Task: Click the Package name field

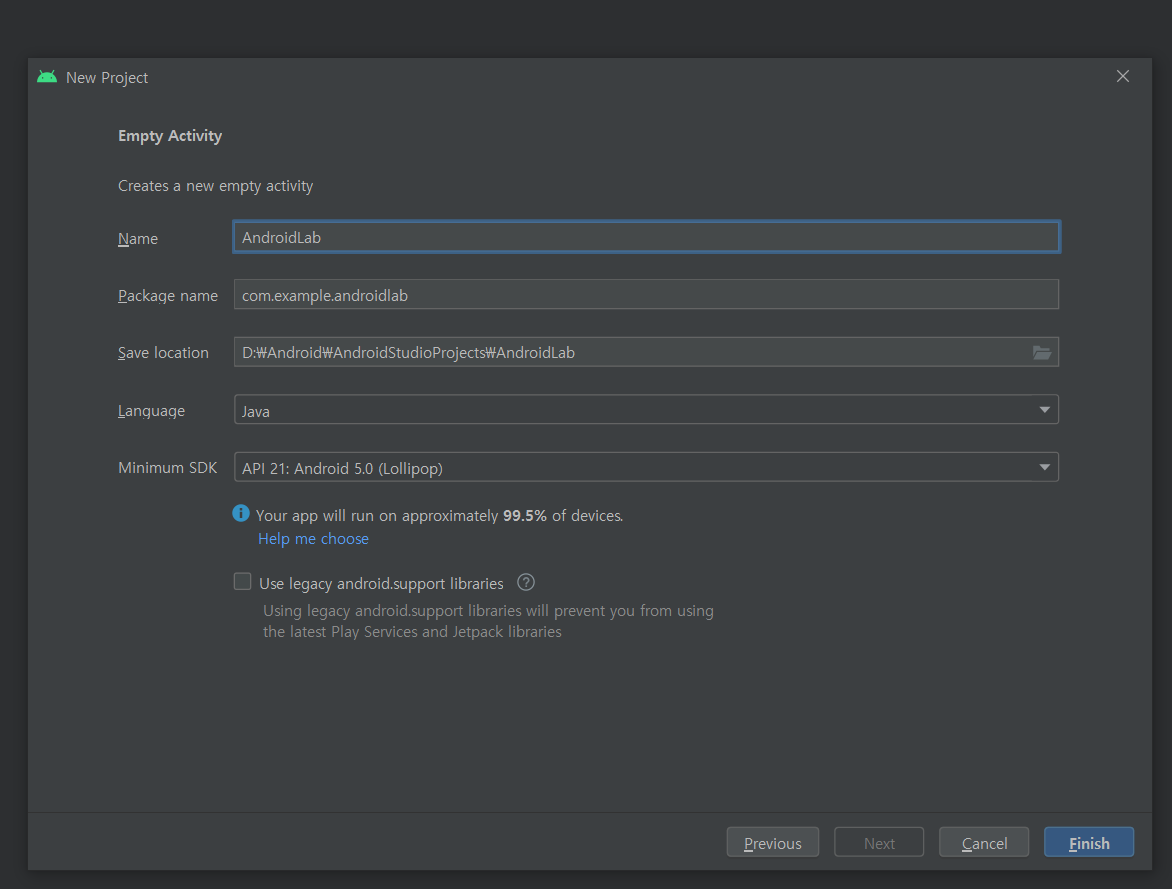Action: coord(647,295)
